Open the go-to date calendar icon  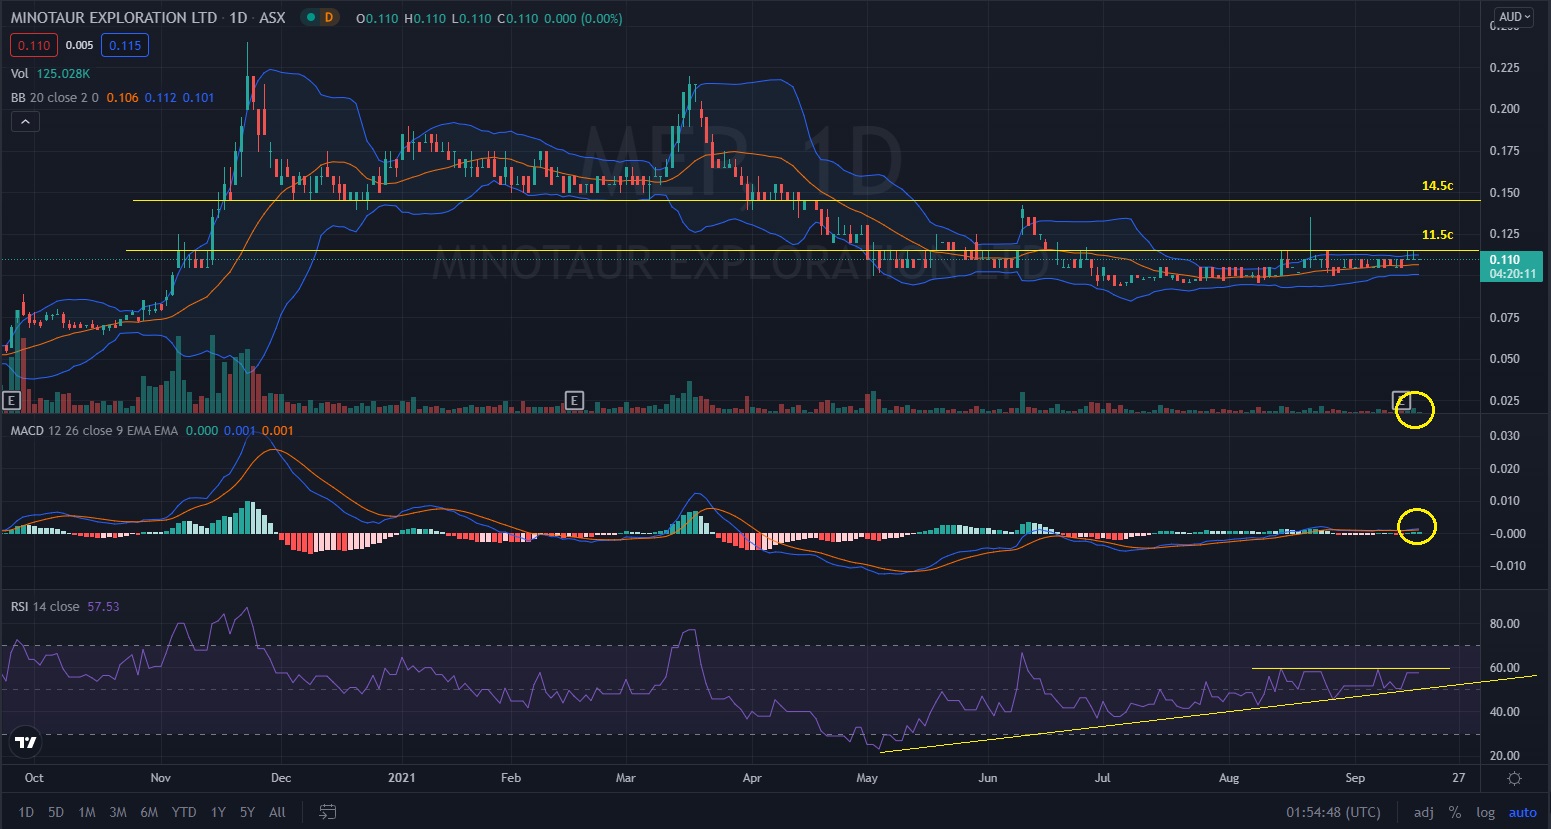pos(327,812)
